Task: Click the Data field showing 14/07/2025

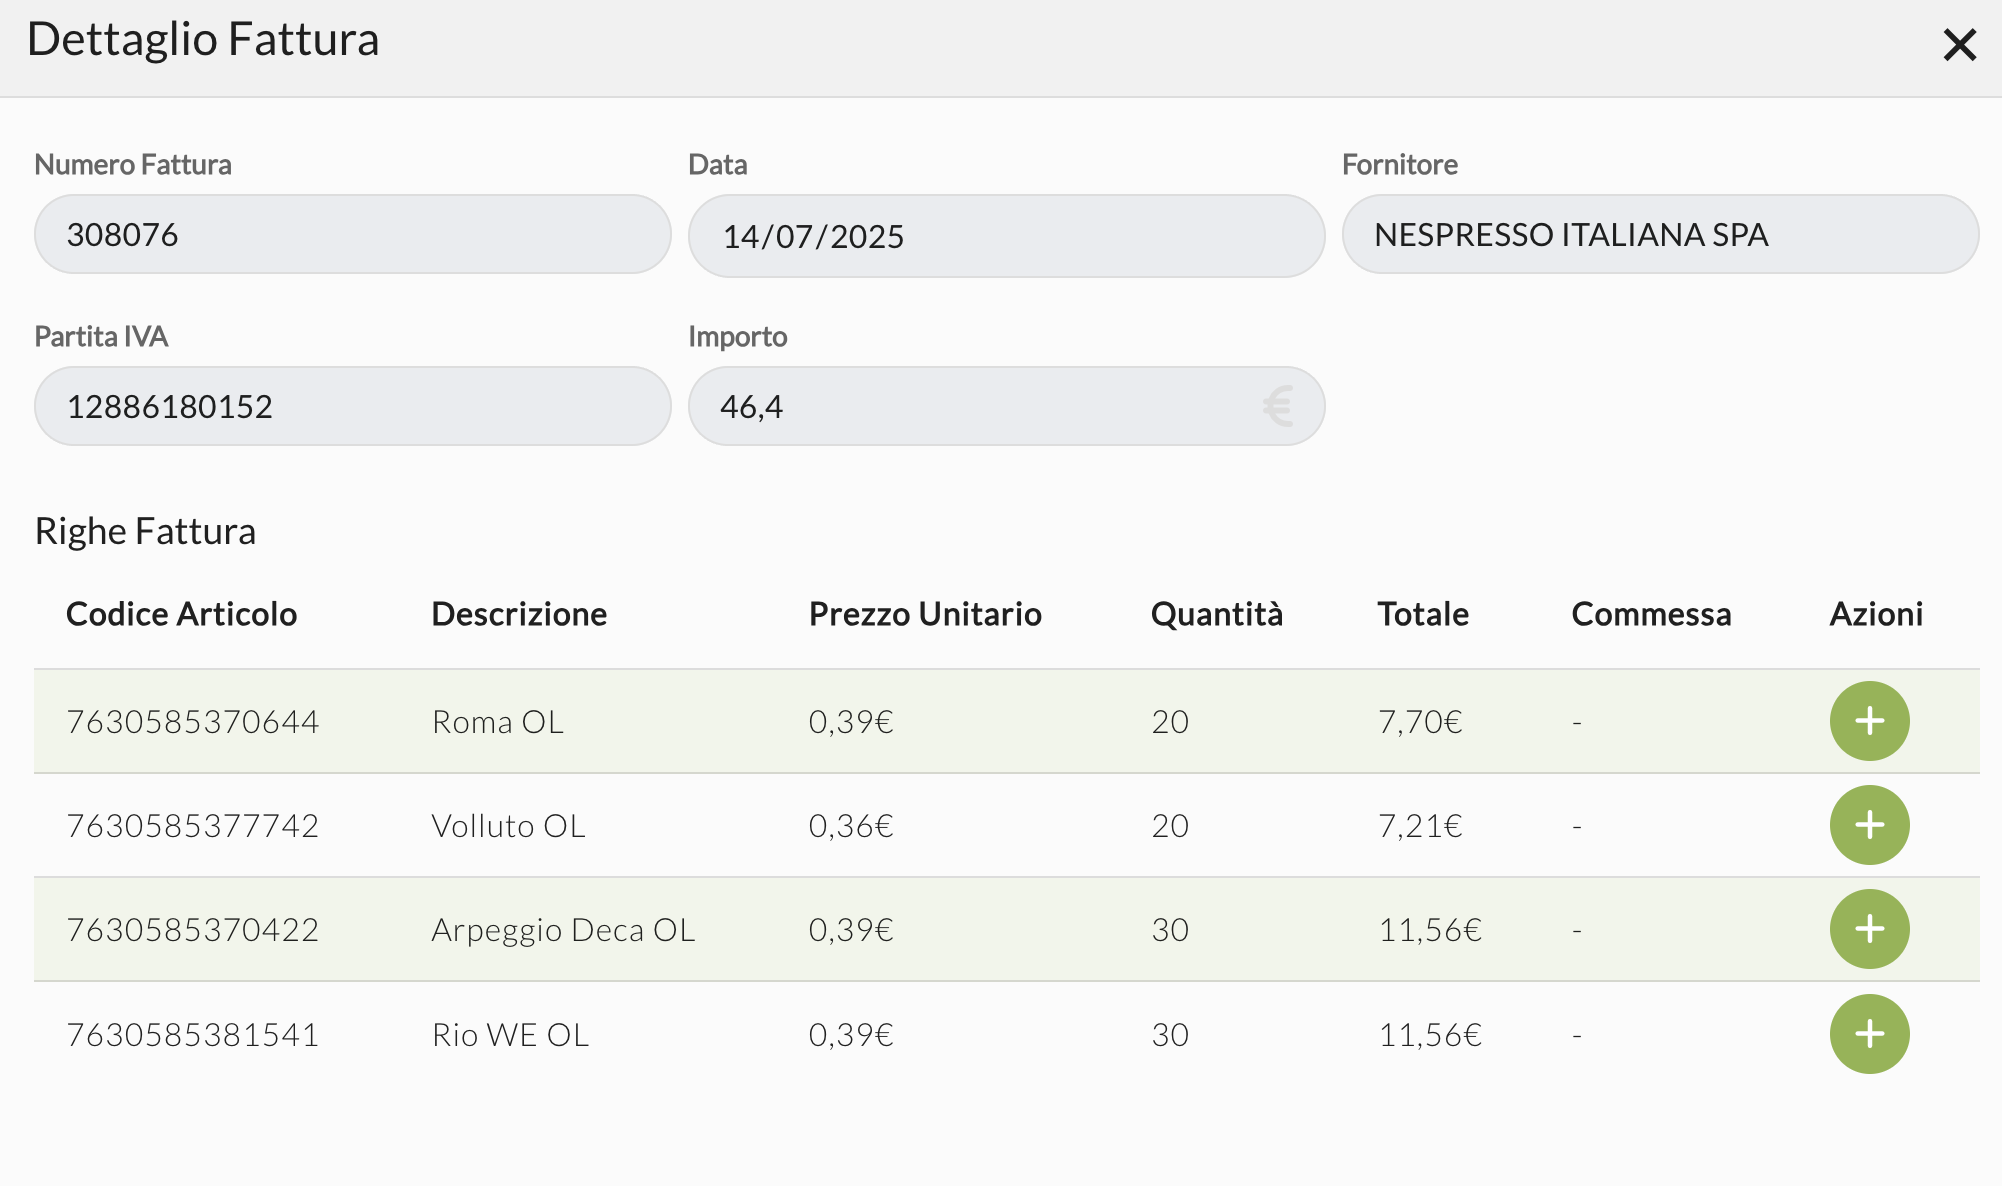Action: click(1006, 236)
